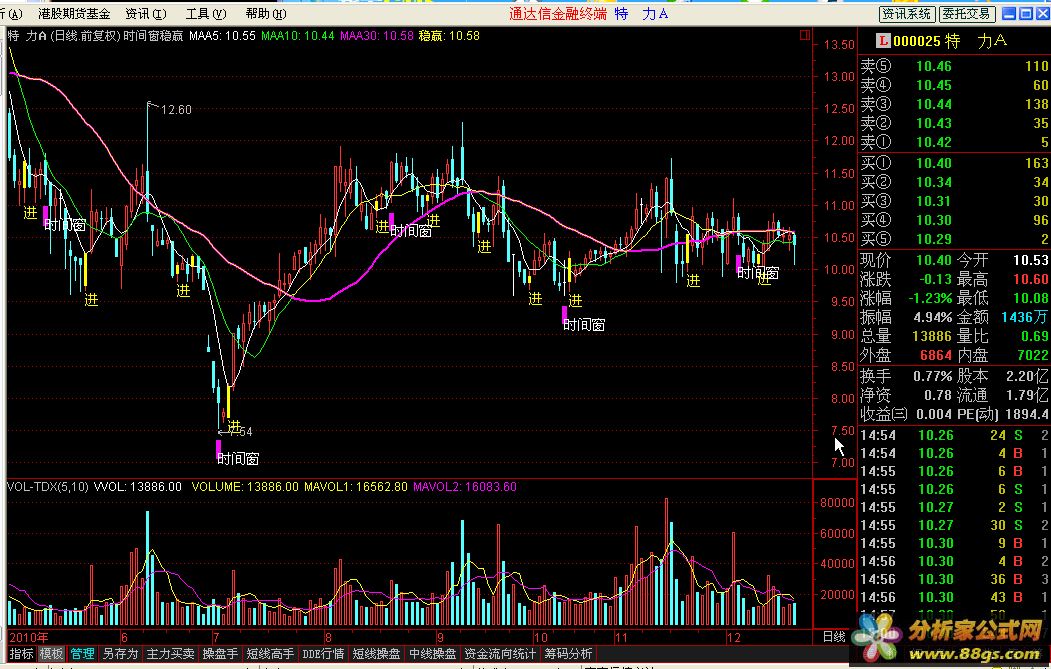Click the 14:56 trade at 10.30 with volume 43
1051x669 pixels.
click(954, 597)
